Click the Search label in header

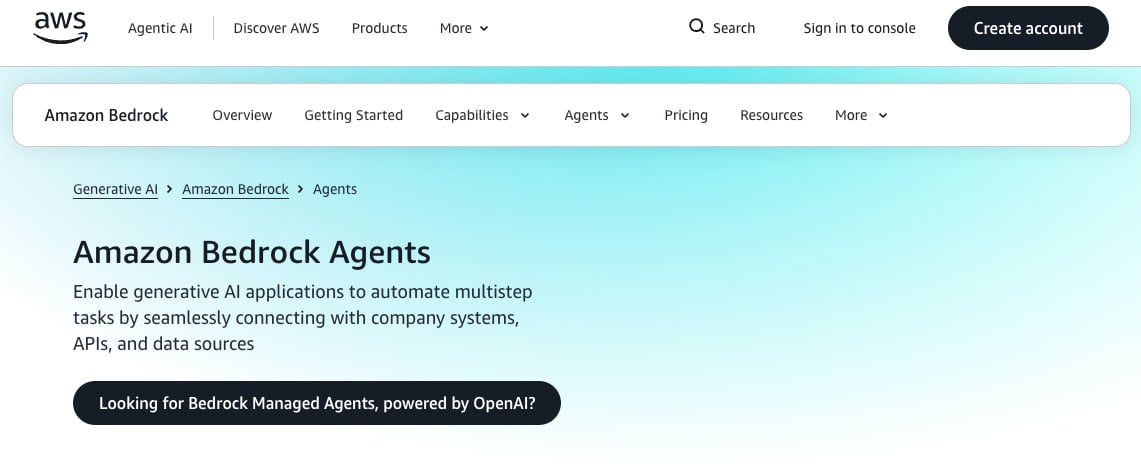pos(734,28)
